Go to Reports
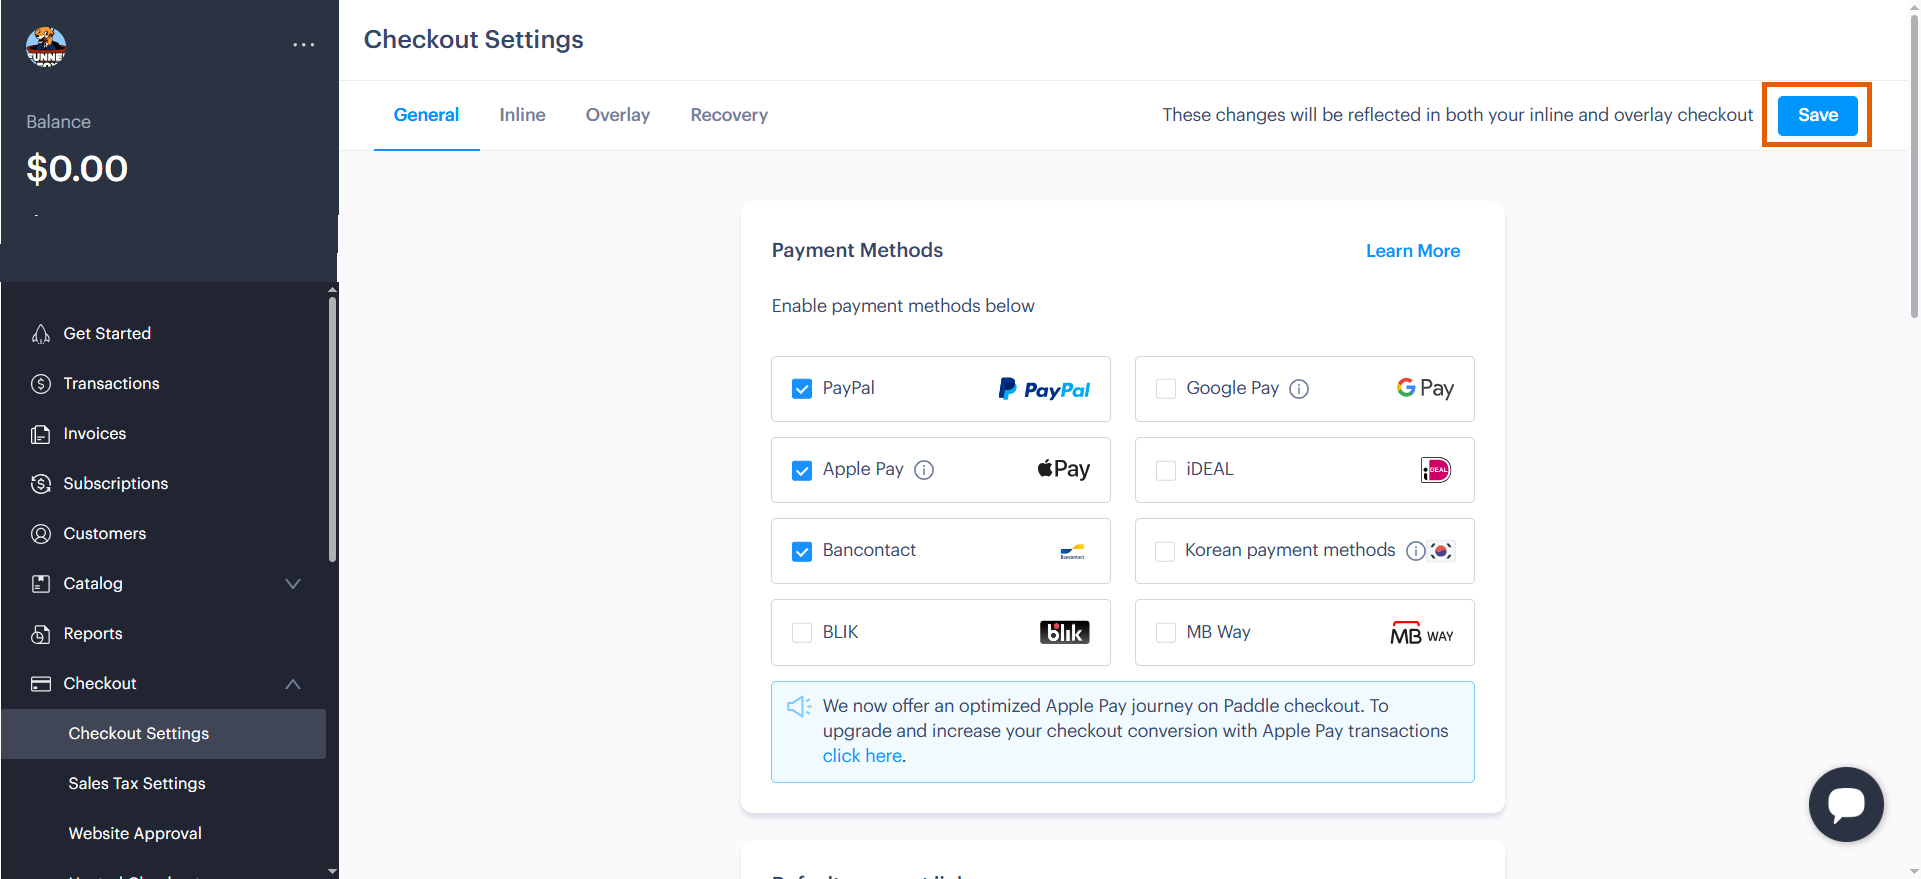This screenshot has height=879, width=1921. [93, 634]
